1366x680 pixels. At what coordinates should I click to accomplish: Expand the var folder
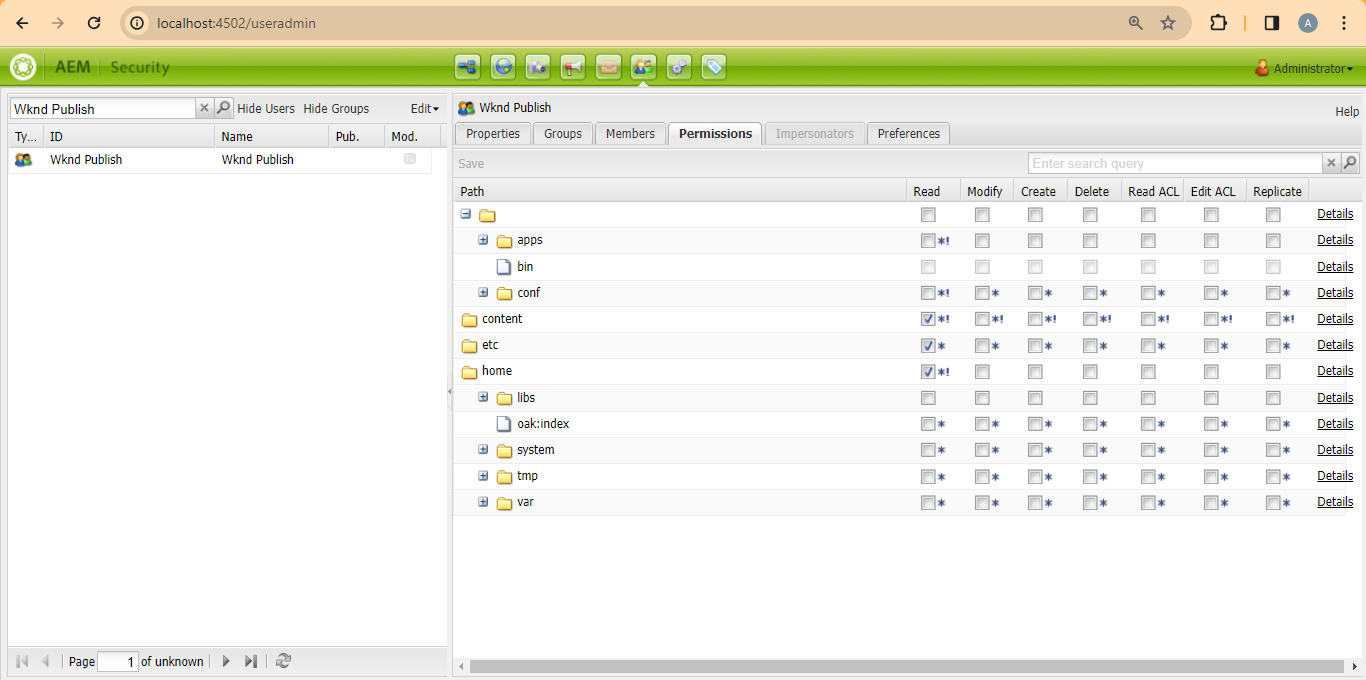pos(483,501)
